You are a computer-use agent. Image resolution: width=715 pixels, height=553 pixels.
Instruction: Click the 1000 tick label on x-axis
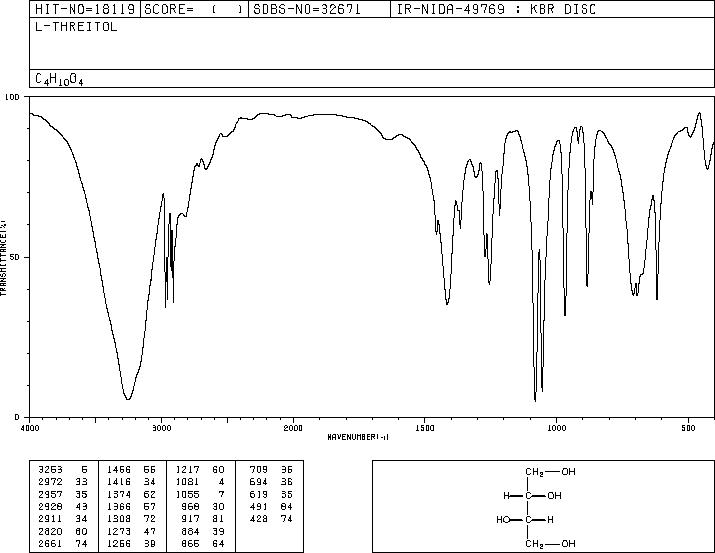[x=556, y=428]
